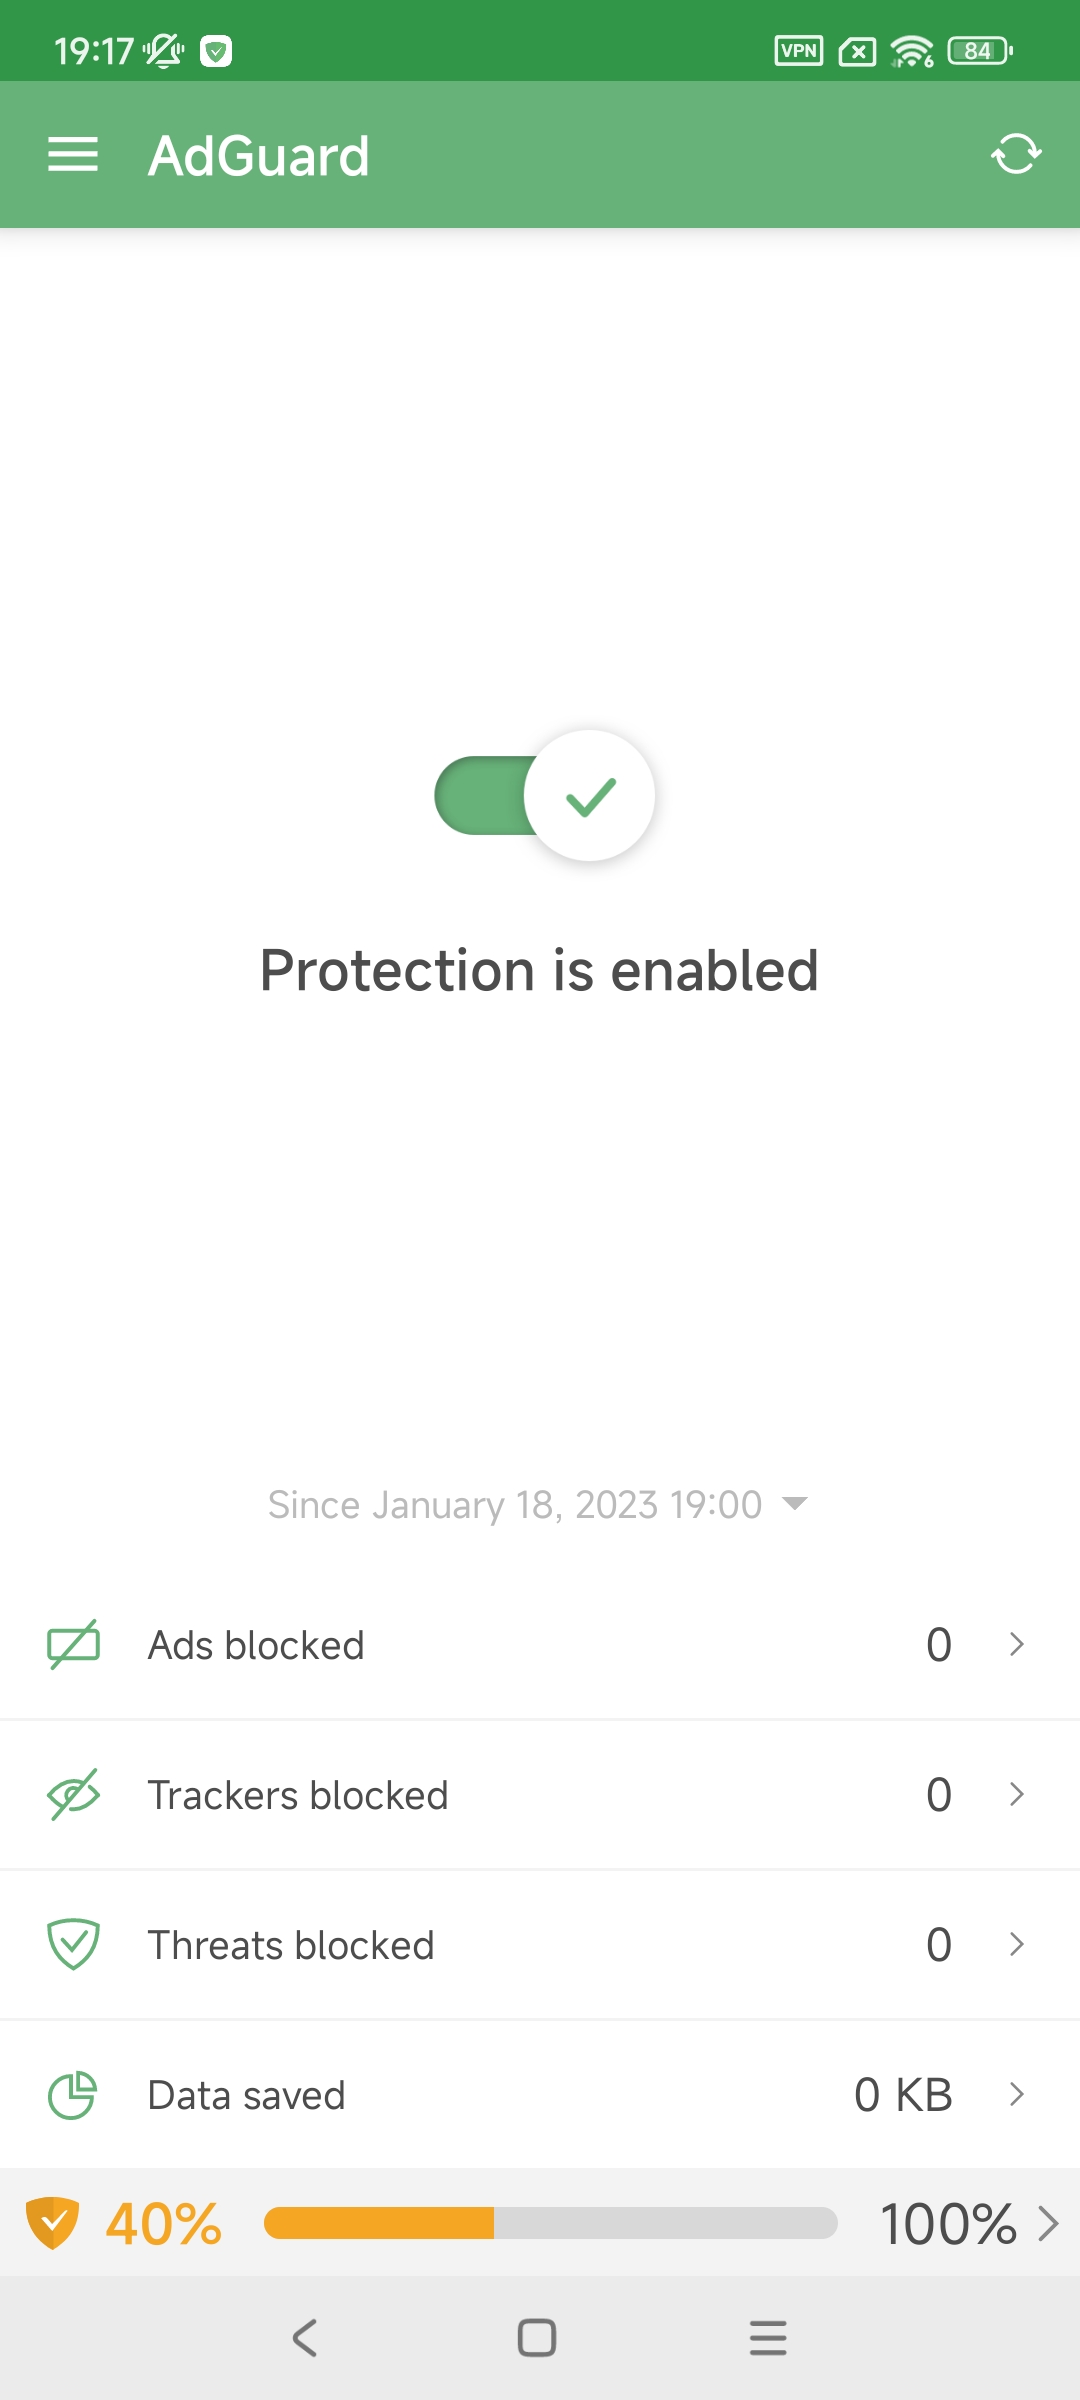
Task: Expand Trackers blocked details with chevron
Action: 1017,1794
